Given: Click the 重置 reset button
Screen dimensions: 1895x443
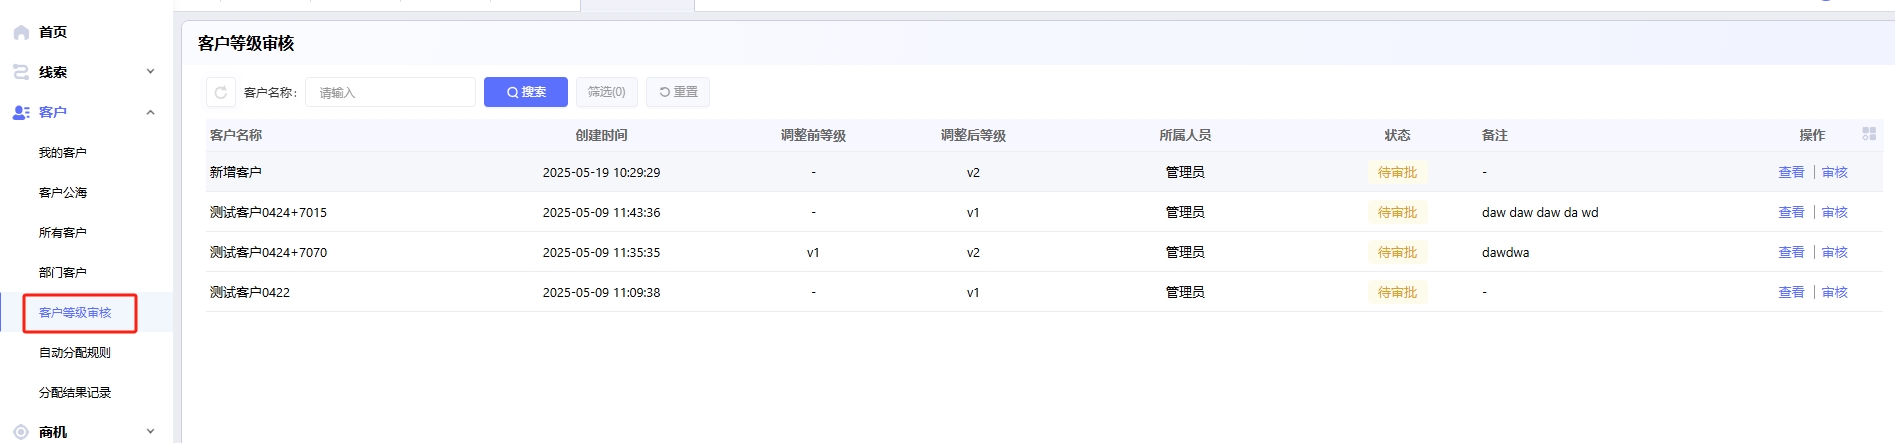Looking at the screenshot, I should (x=678, y=92).
